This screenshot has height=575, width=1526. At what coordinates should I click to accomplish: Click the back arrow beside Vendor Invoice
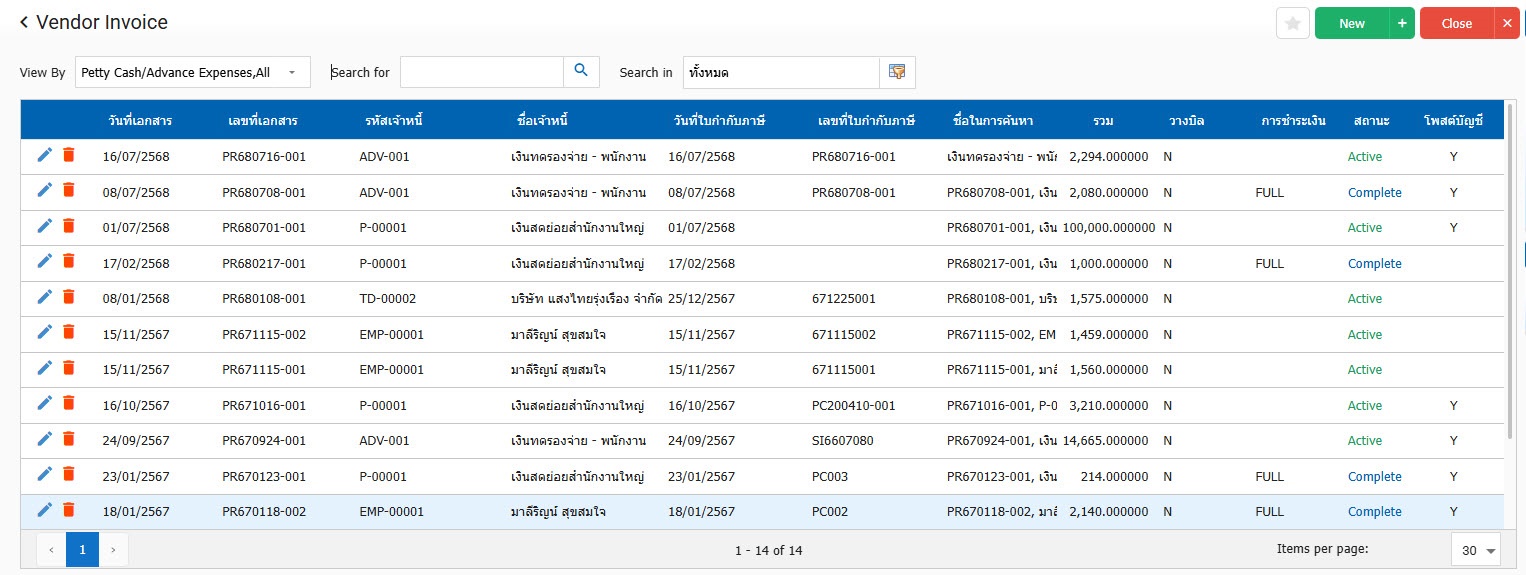24,22
